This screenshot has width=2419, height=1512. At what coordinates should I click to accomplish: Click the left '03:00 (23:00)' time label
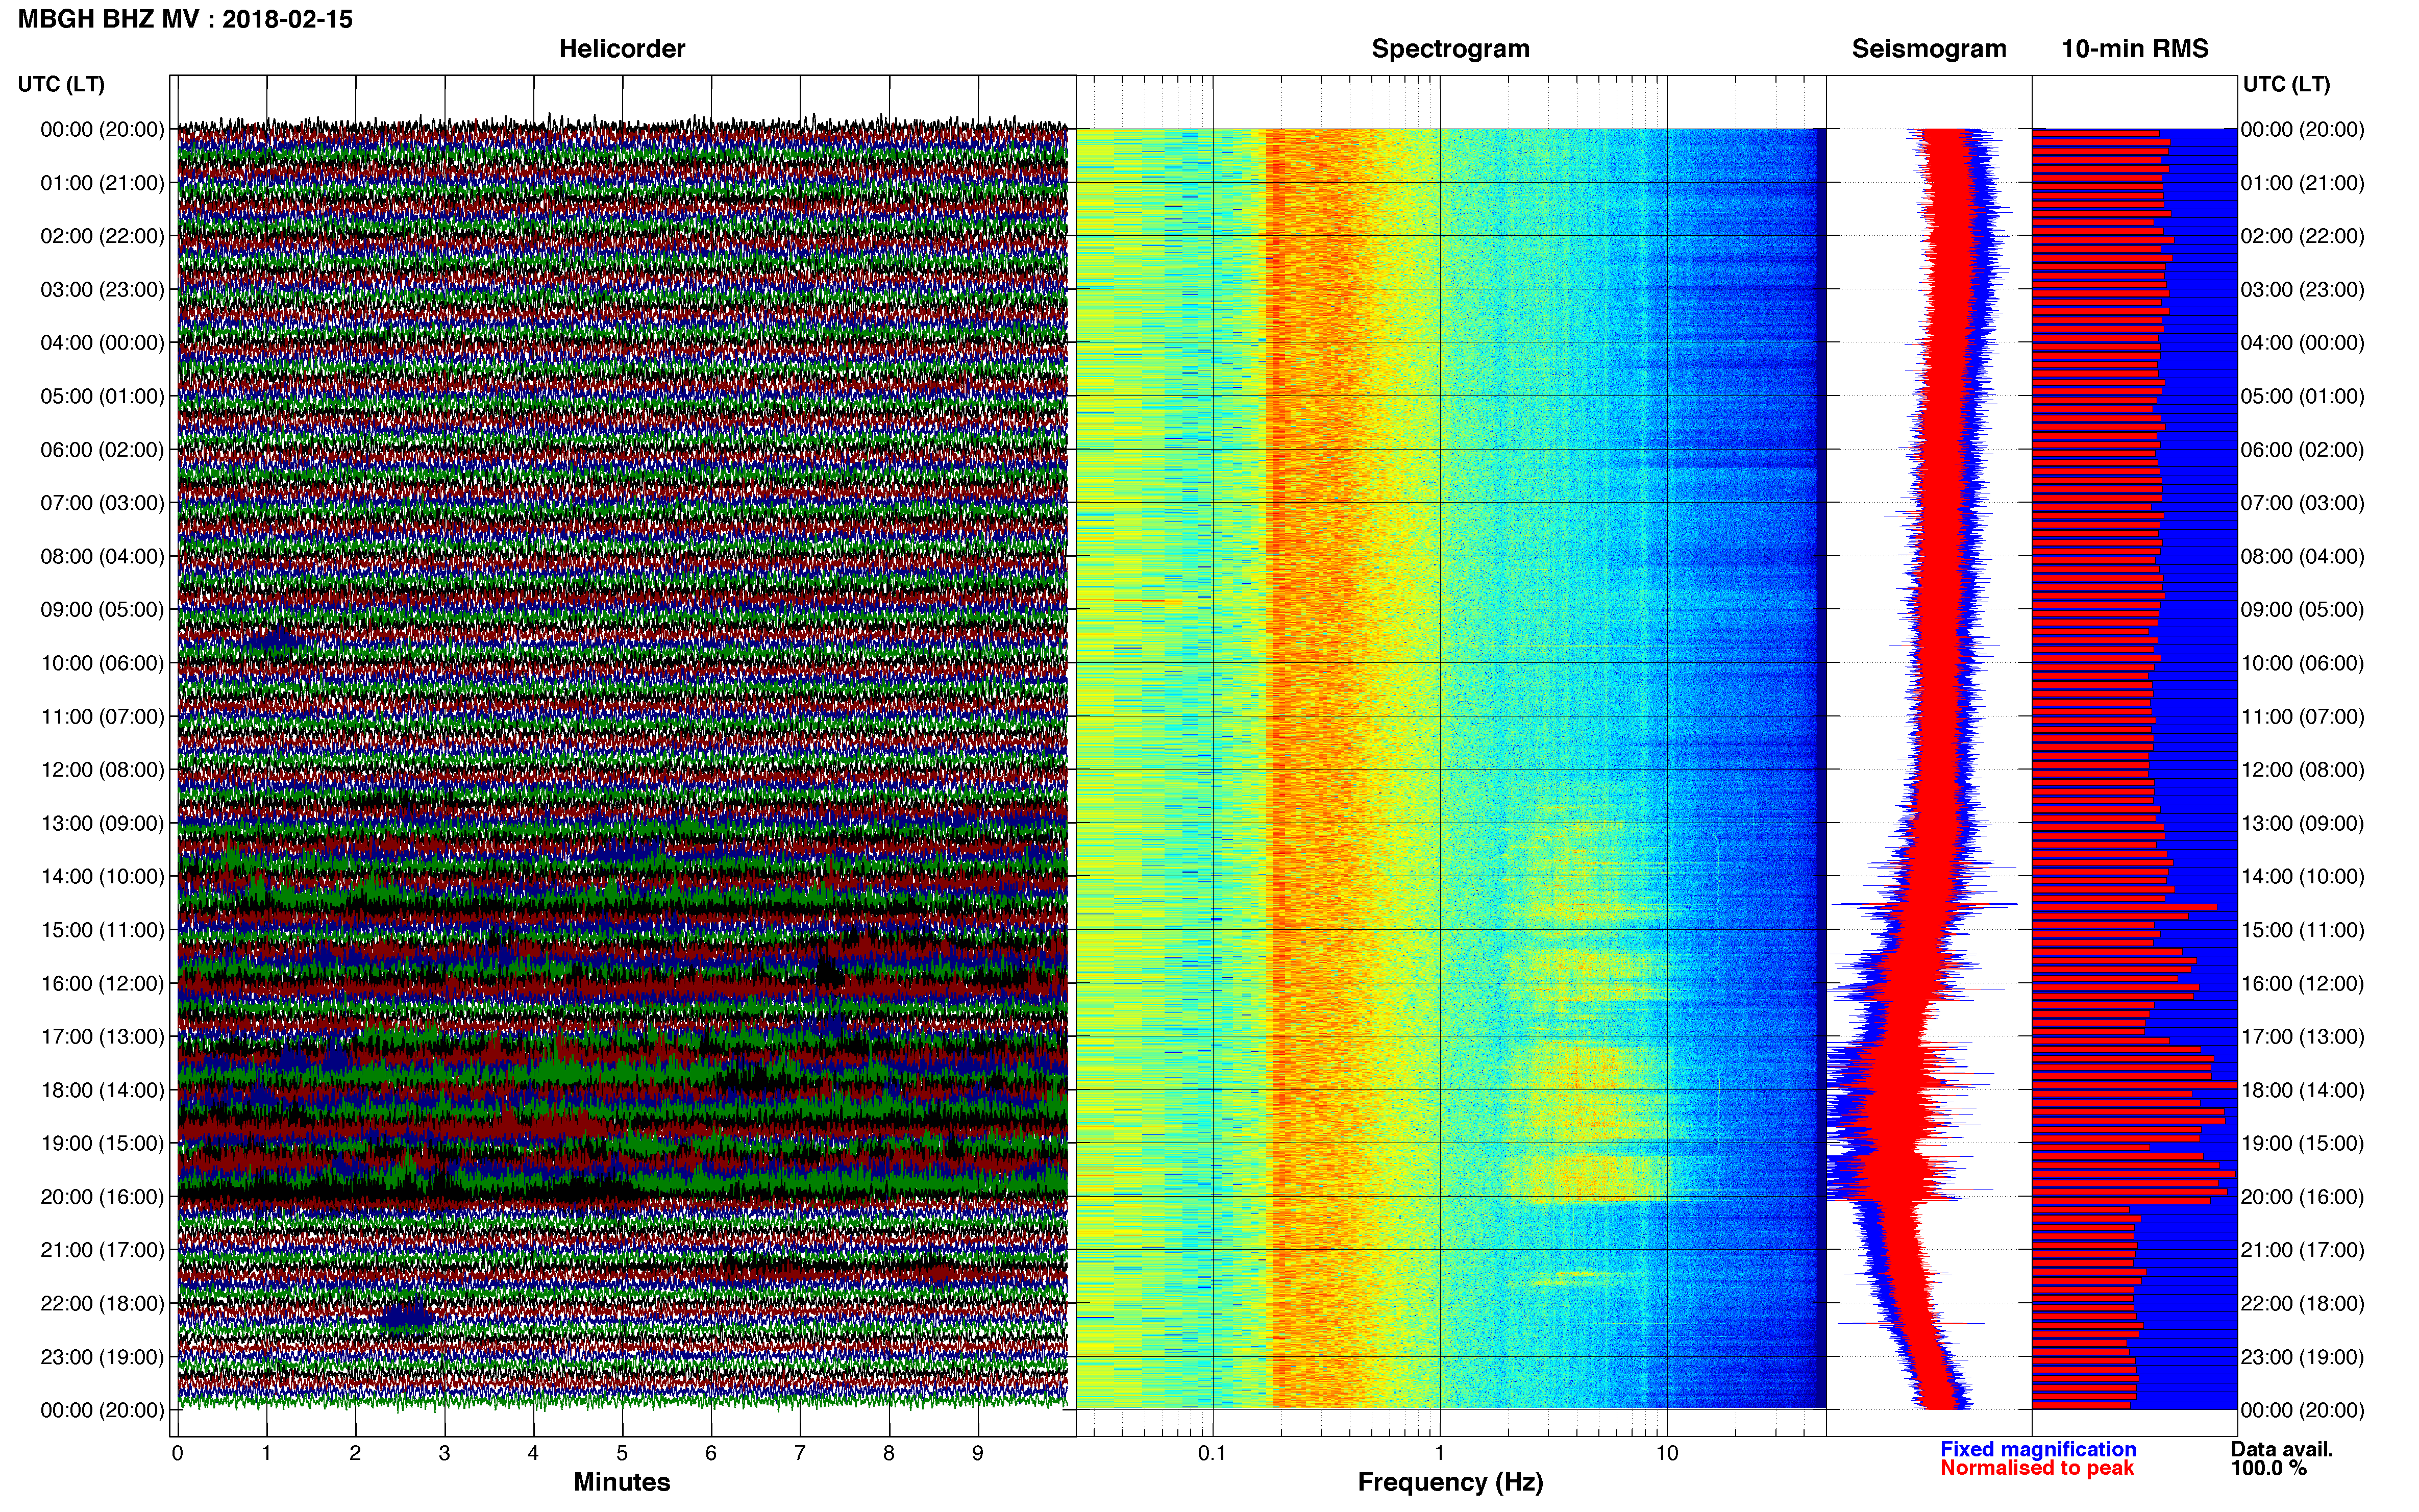pos(102,289)
